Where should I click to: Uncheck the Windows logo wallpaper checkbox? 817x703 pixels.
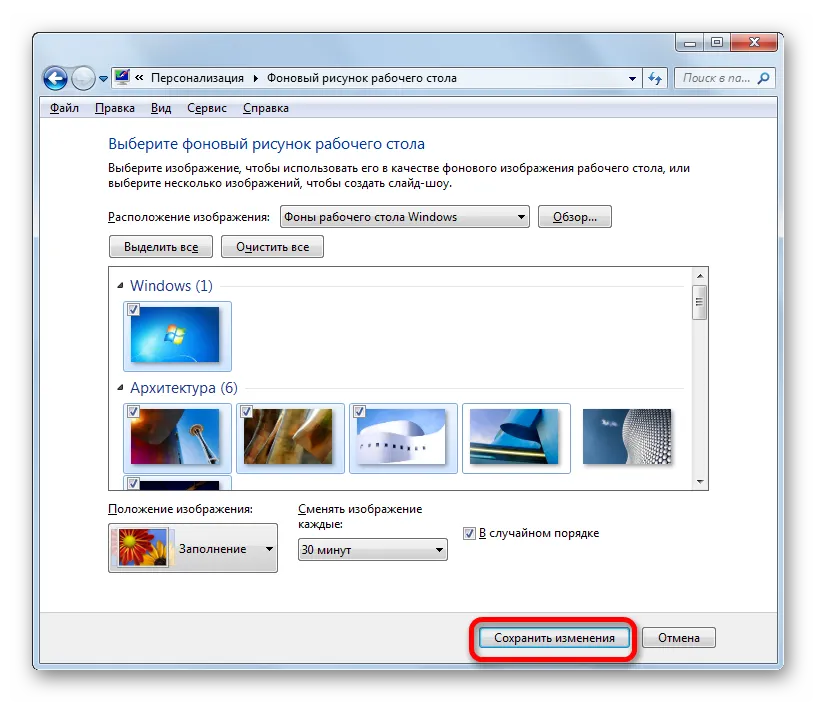[133, 310]
